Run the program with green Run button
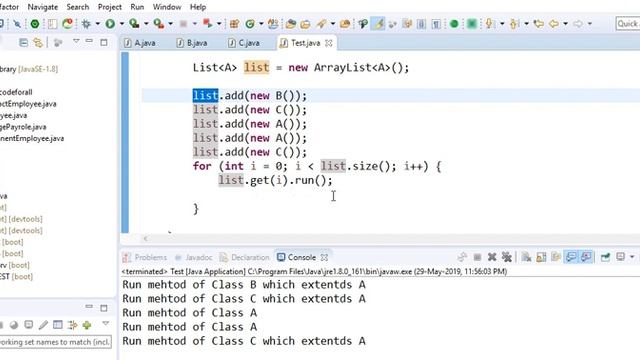The width and height of the screenshot is (640, 360). [x=110, y=24]
